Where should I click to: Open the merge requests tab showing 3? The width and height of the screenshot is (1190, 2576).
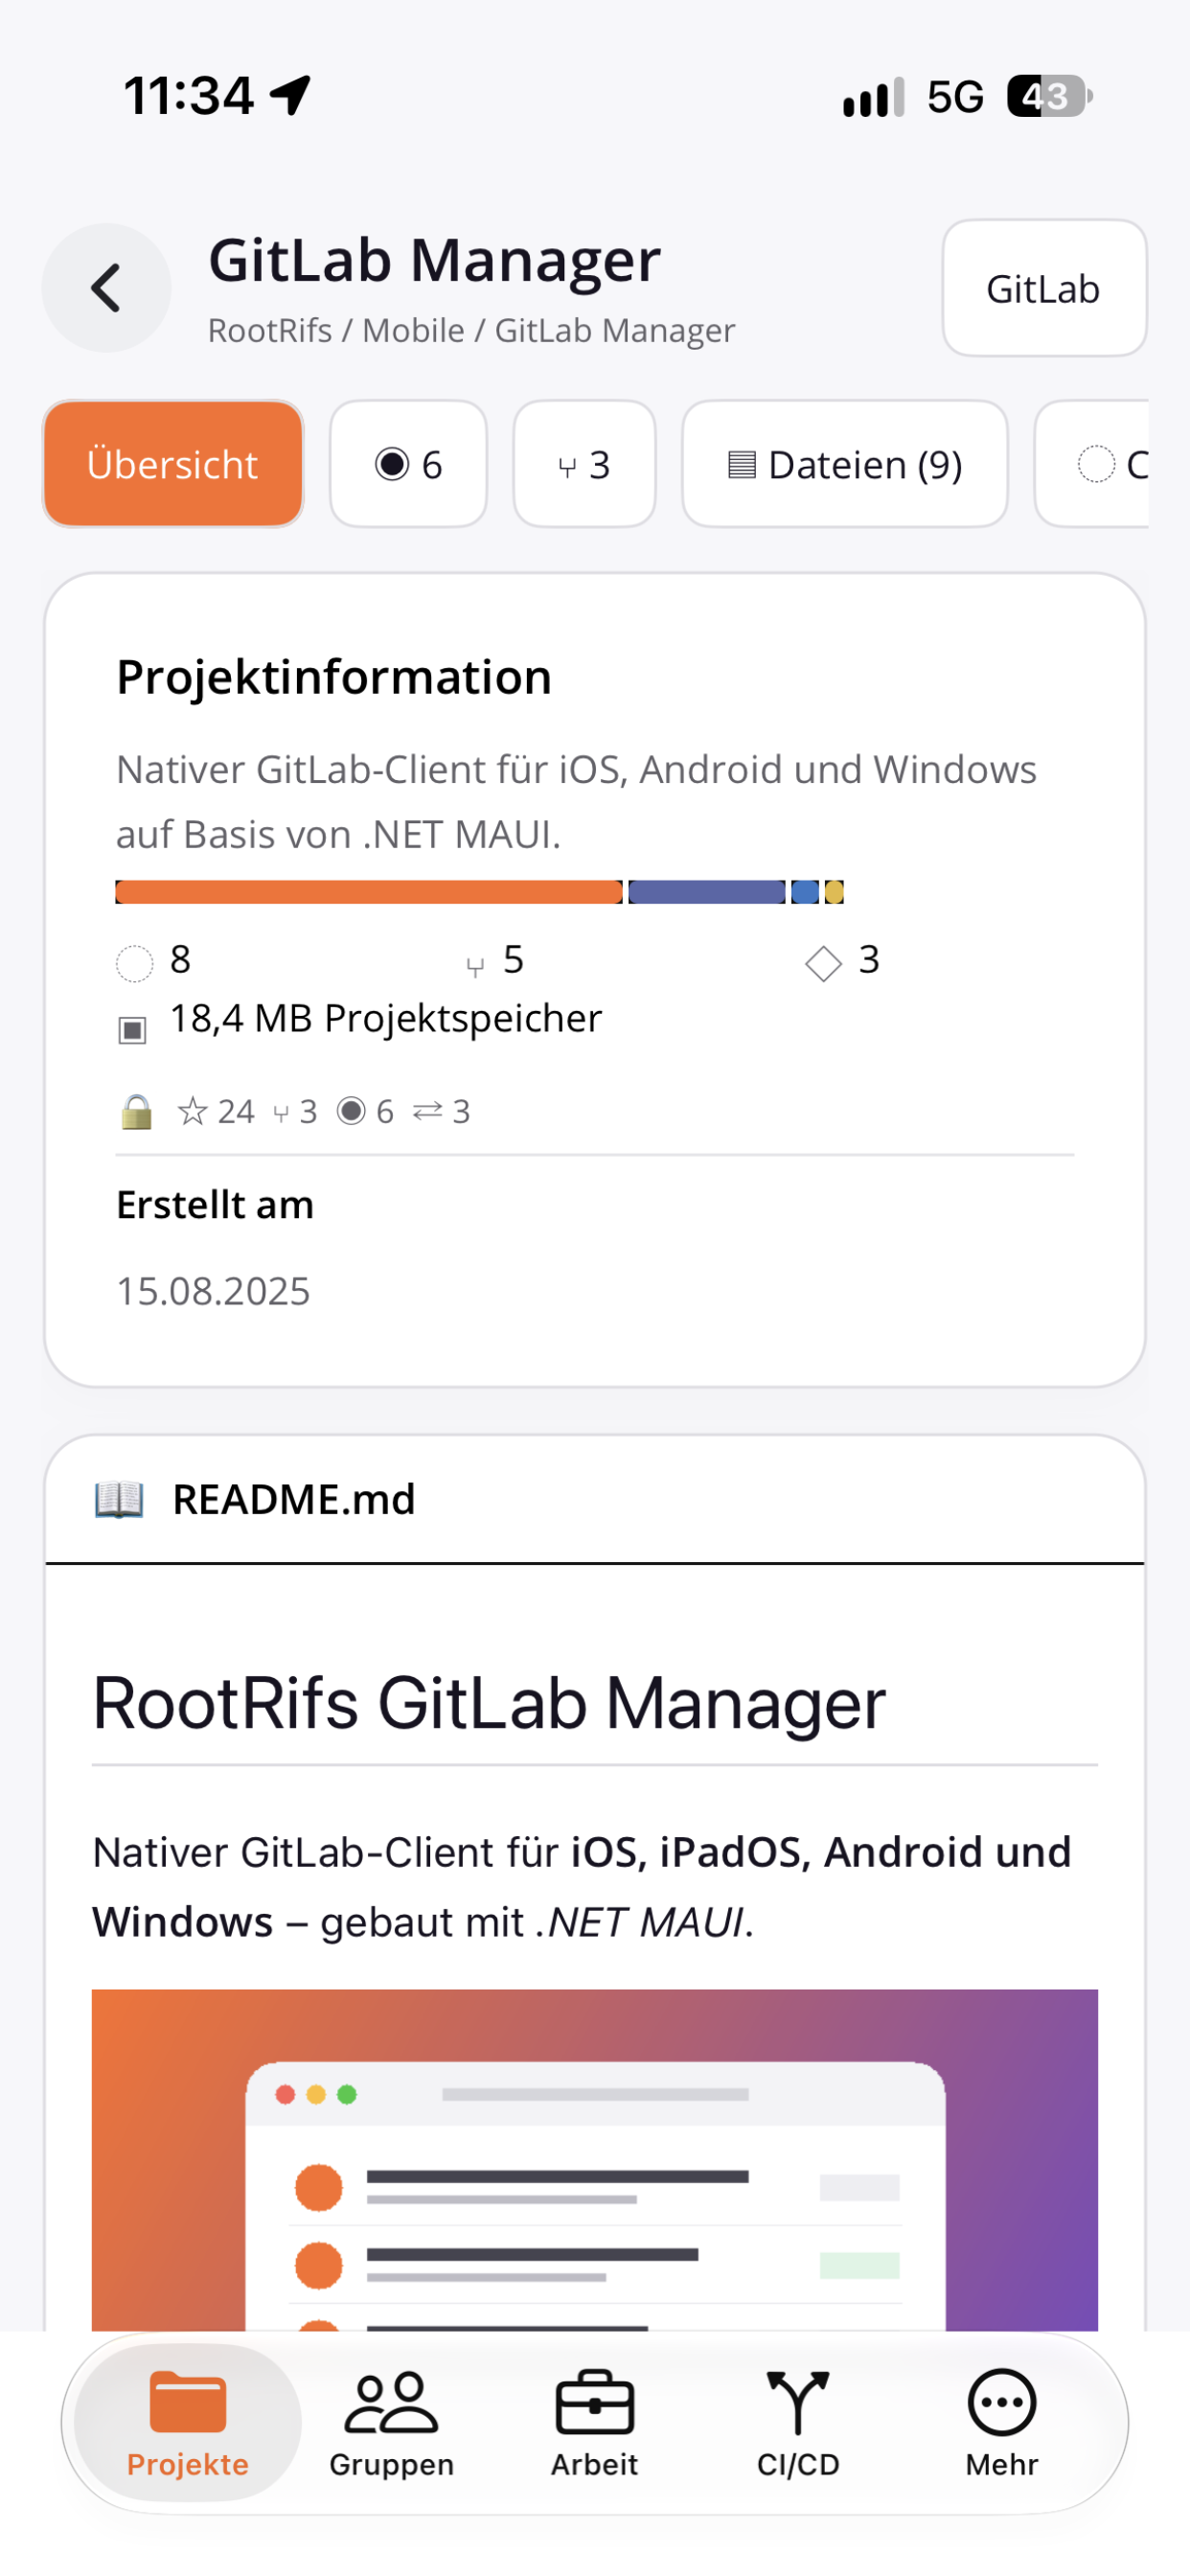coord(584,464)
